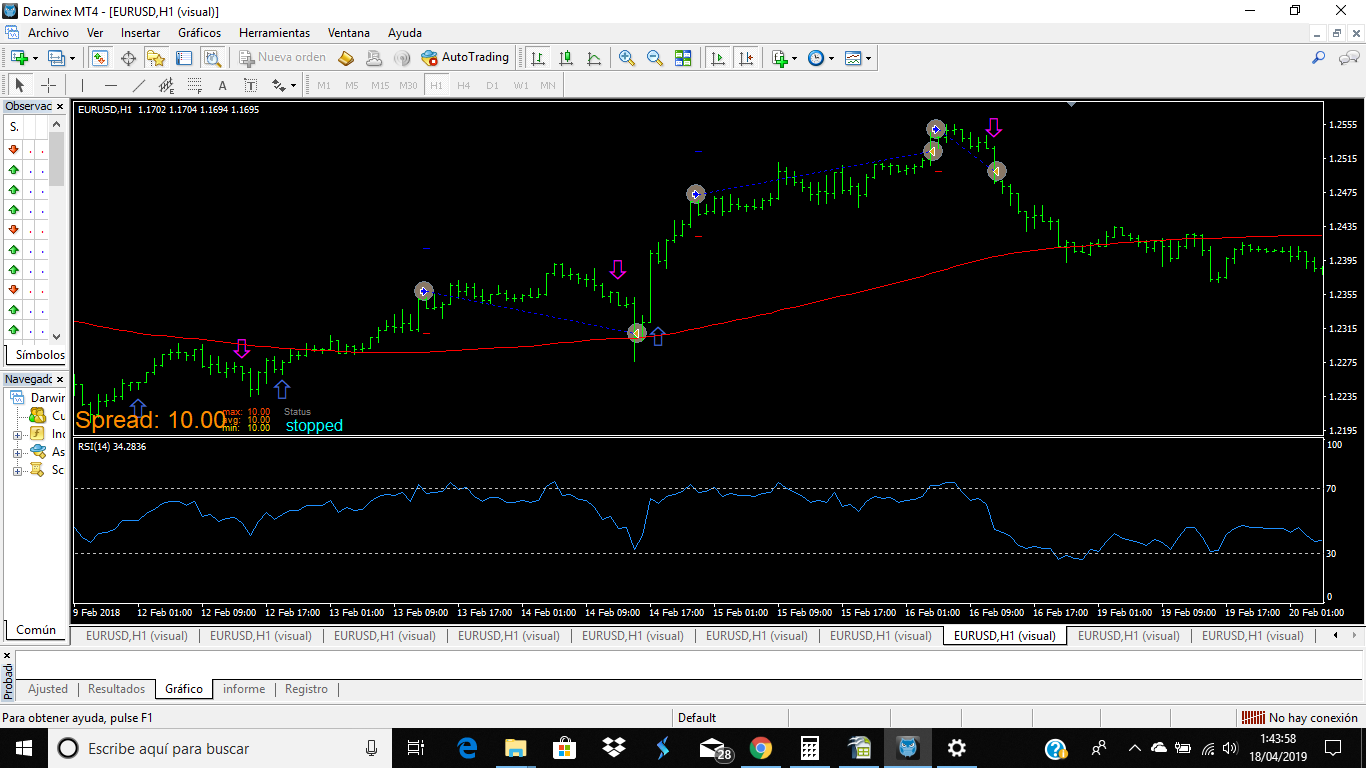Switch chart to bar chart mode
This screenshot has width=1366, height=768.
click(x=538, y=58)
